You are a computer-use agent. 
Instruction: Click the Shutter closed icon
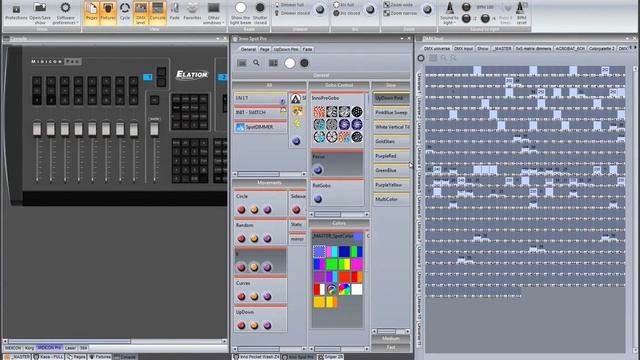coord(260,13)
